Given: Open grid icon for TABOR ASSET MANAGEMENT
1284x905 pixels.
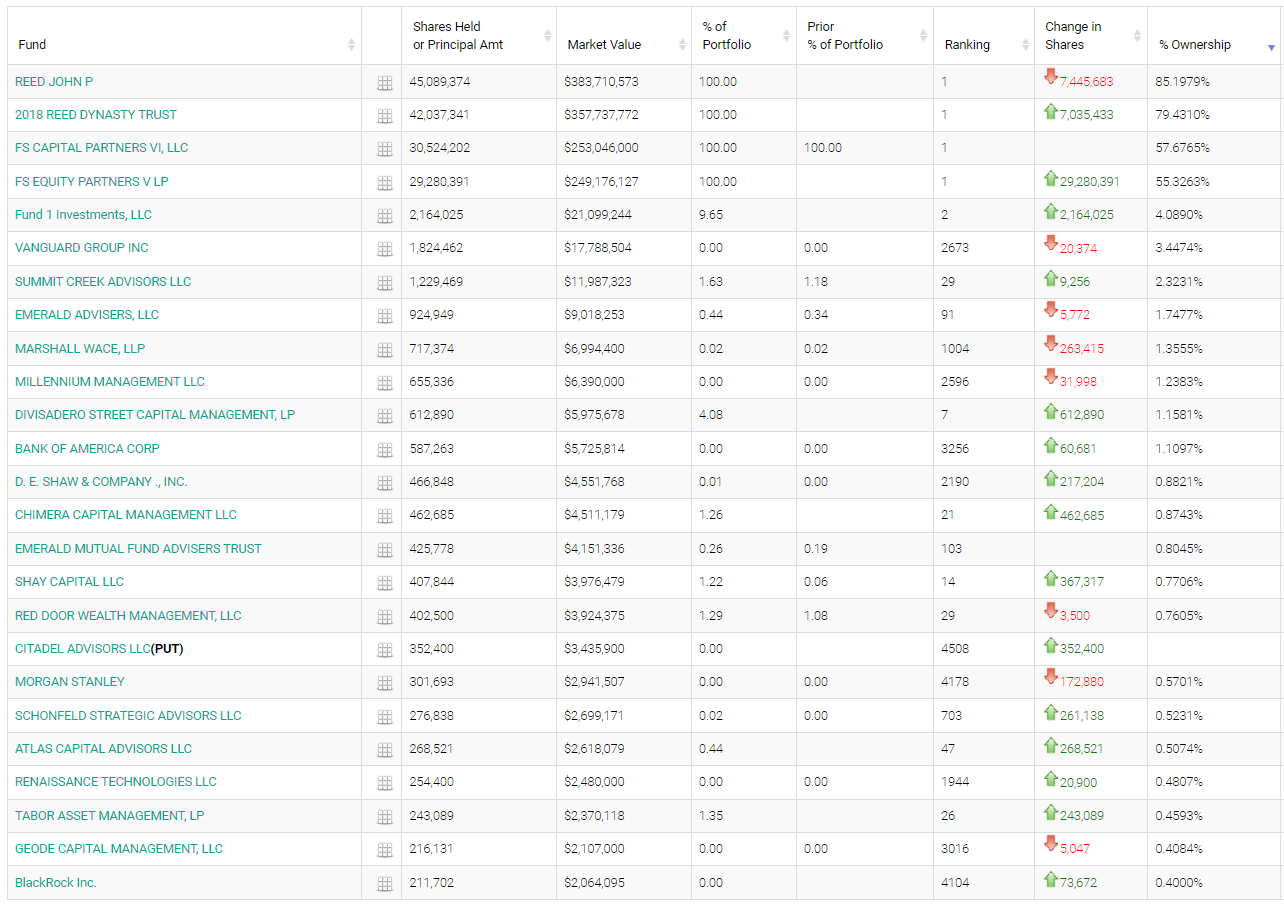Looking at the screenshot, I should point(385,818).
